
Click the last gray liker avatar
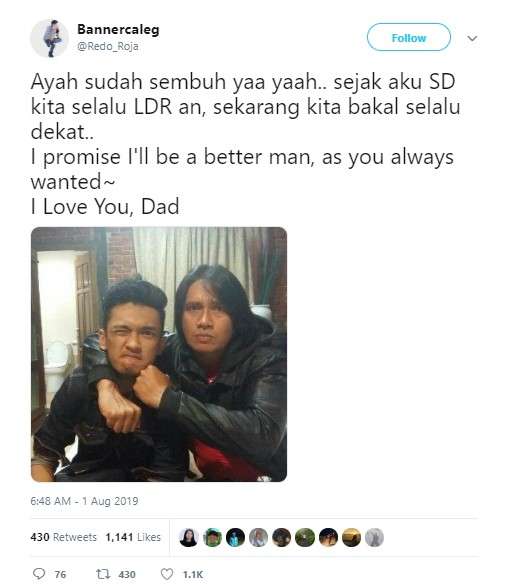[374, 537]
